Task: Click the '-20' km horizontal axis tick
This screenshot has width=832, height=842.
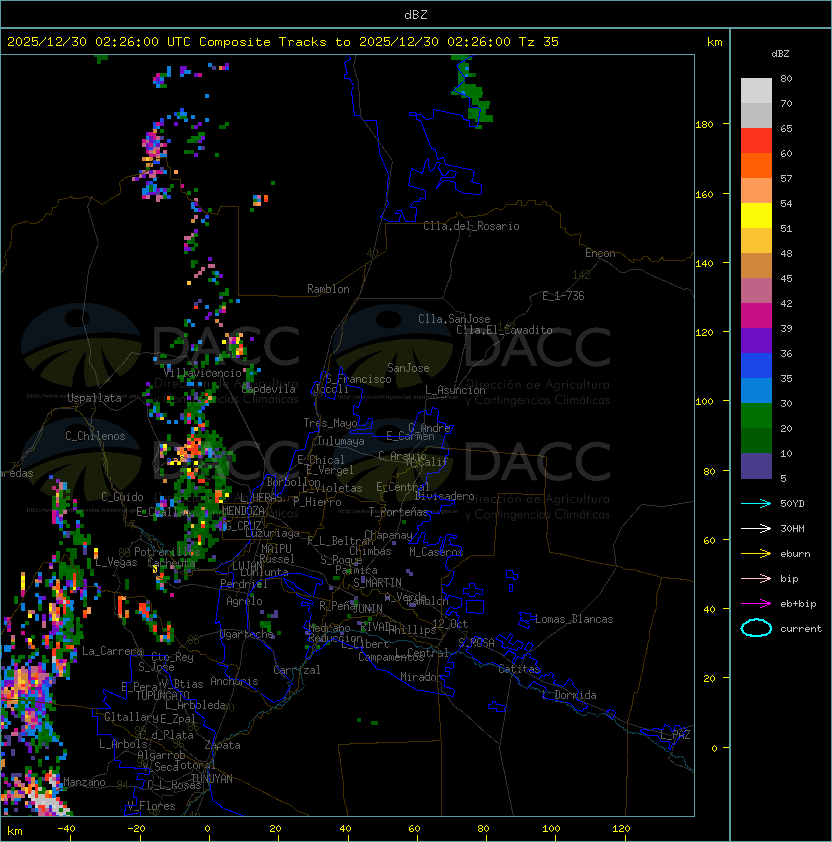Action: coord(136,829)
